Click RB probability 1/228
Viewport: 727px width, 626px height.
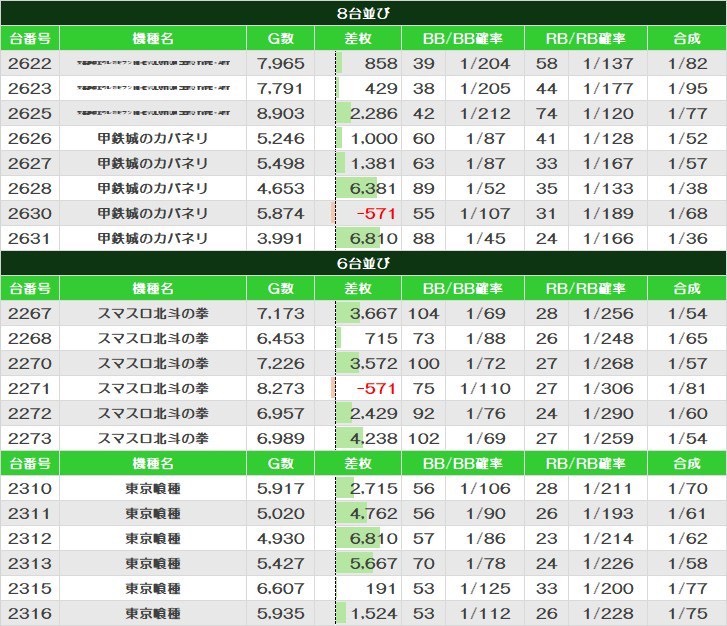point(608,614)
